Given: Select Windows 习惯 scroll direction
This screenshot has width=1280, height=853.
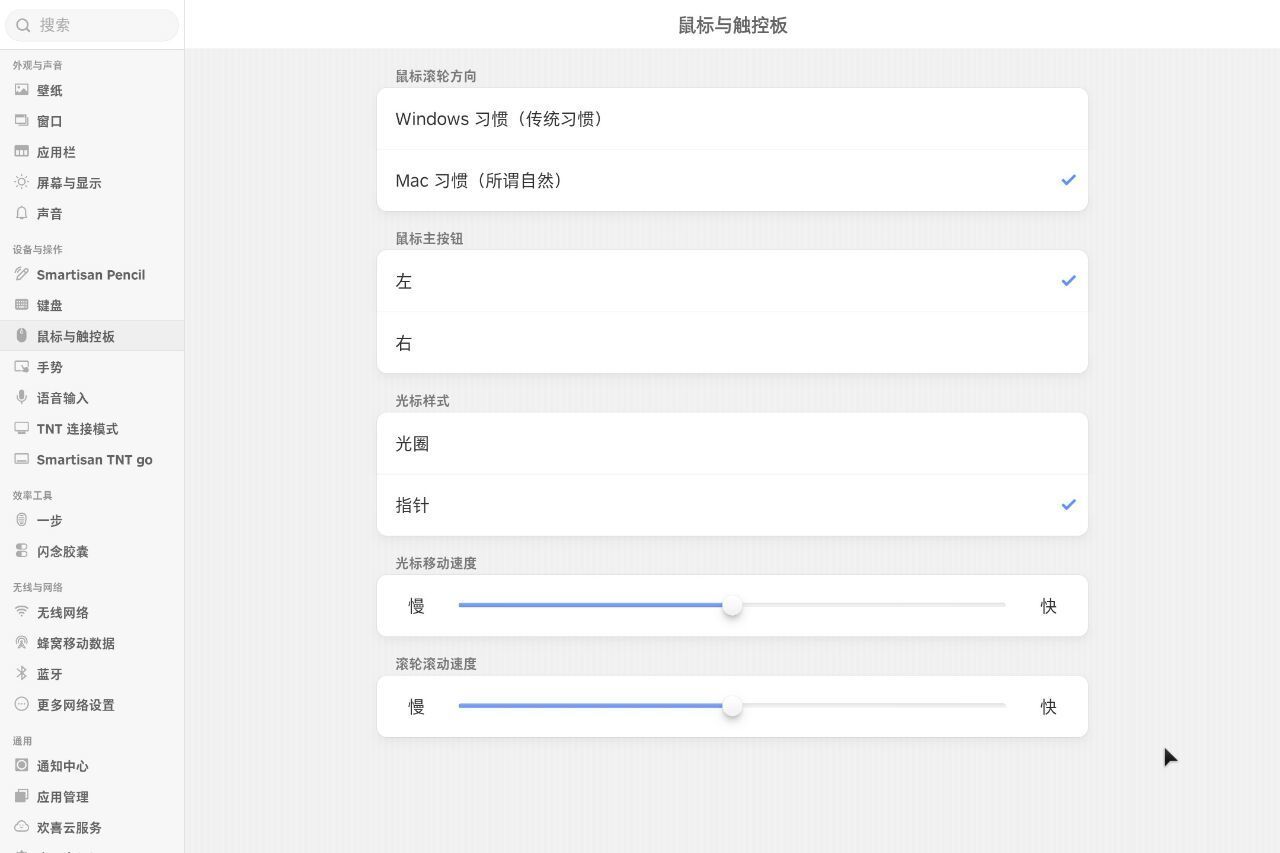Looking at the screenshot, I should (732, 118).
